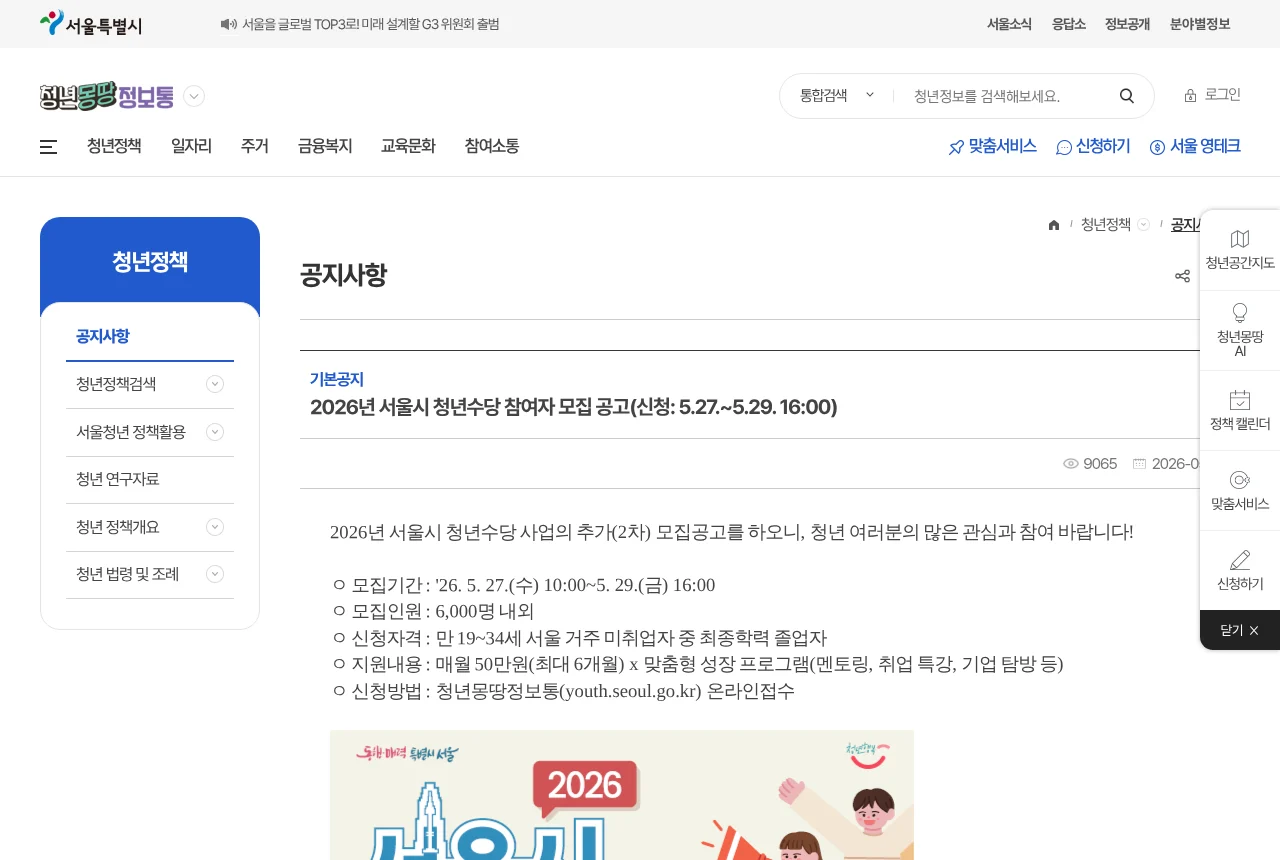Click the 모집인원 6,000명 내외 line

point(433,611)
